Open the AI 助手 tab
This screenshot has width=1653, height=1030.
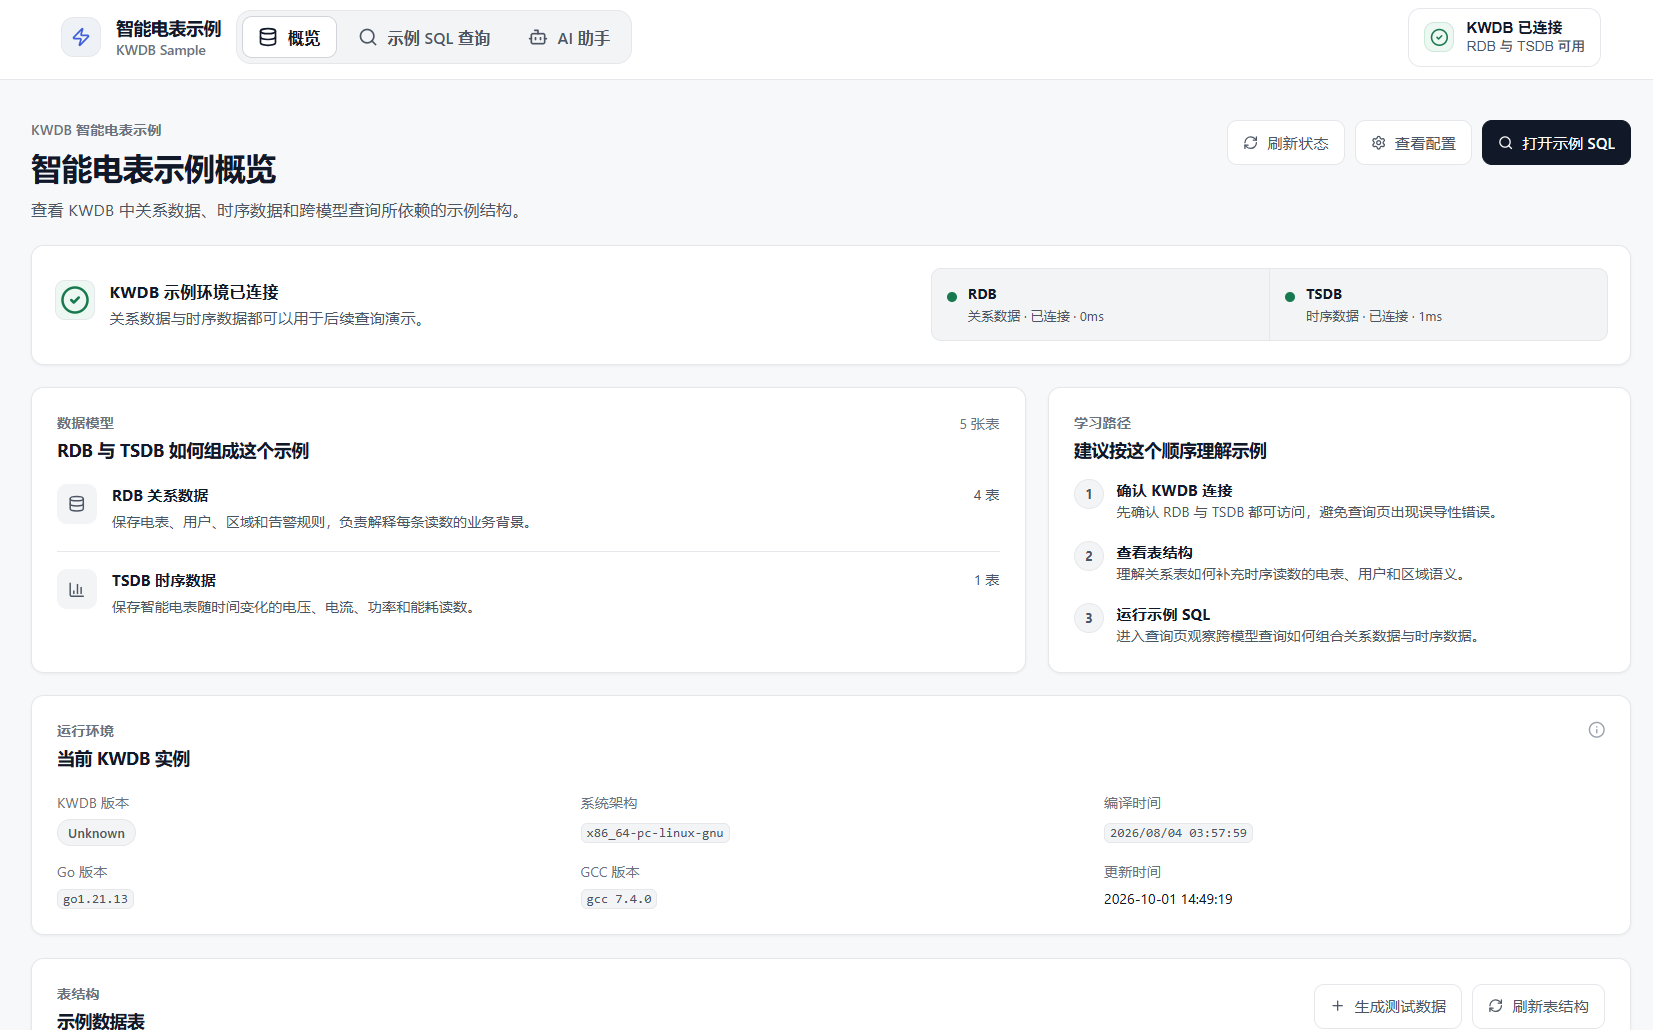(569, 38)
